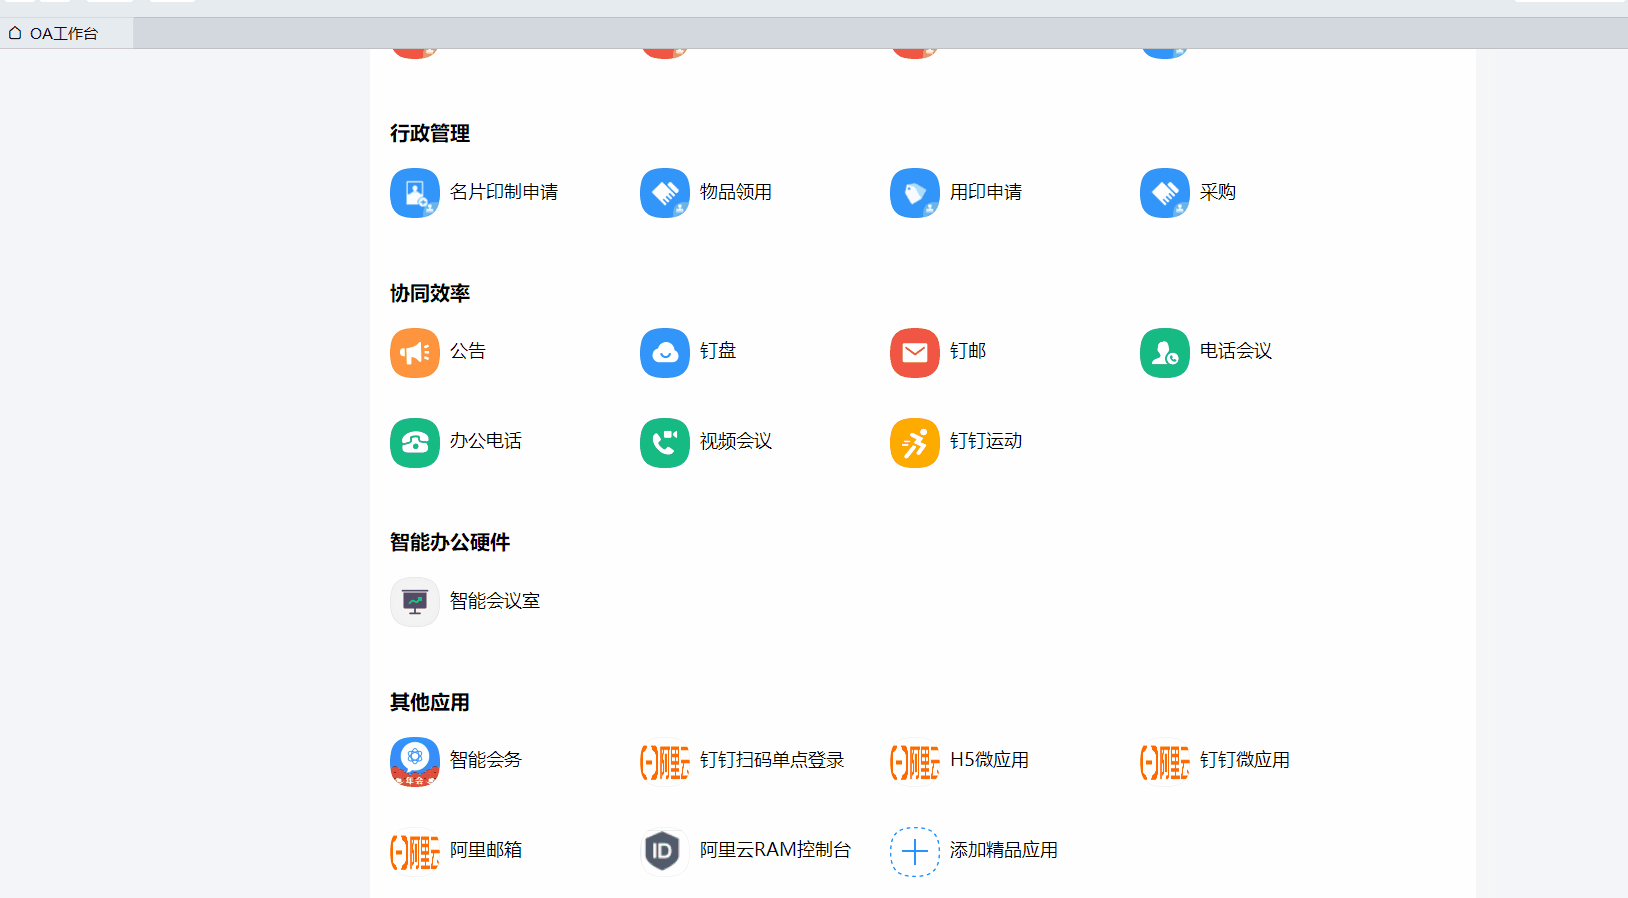Click the 钉钉运动 text label

[x=986, y=441]
